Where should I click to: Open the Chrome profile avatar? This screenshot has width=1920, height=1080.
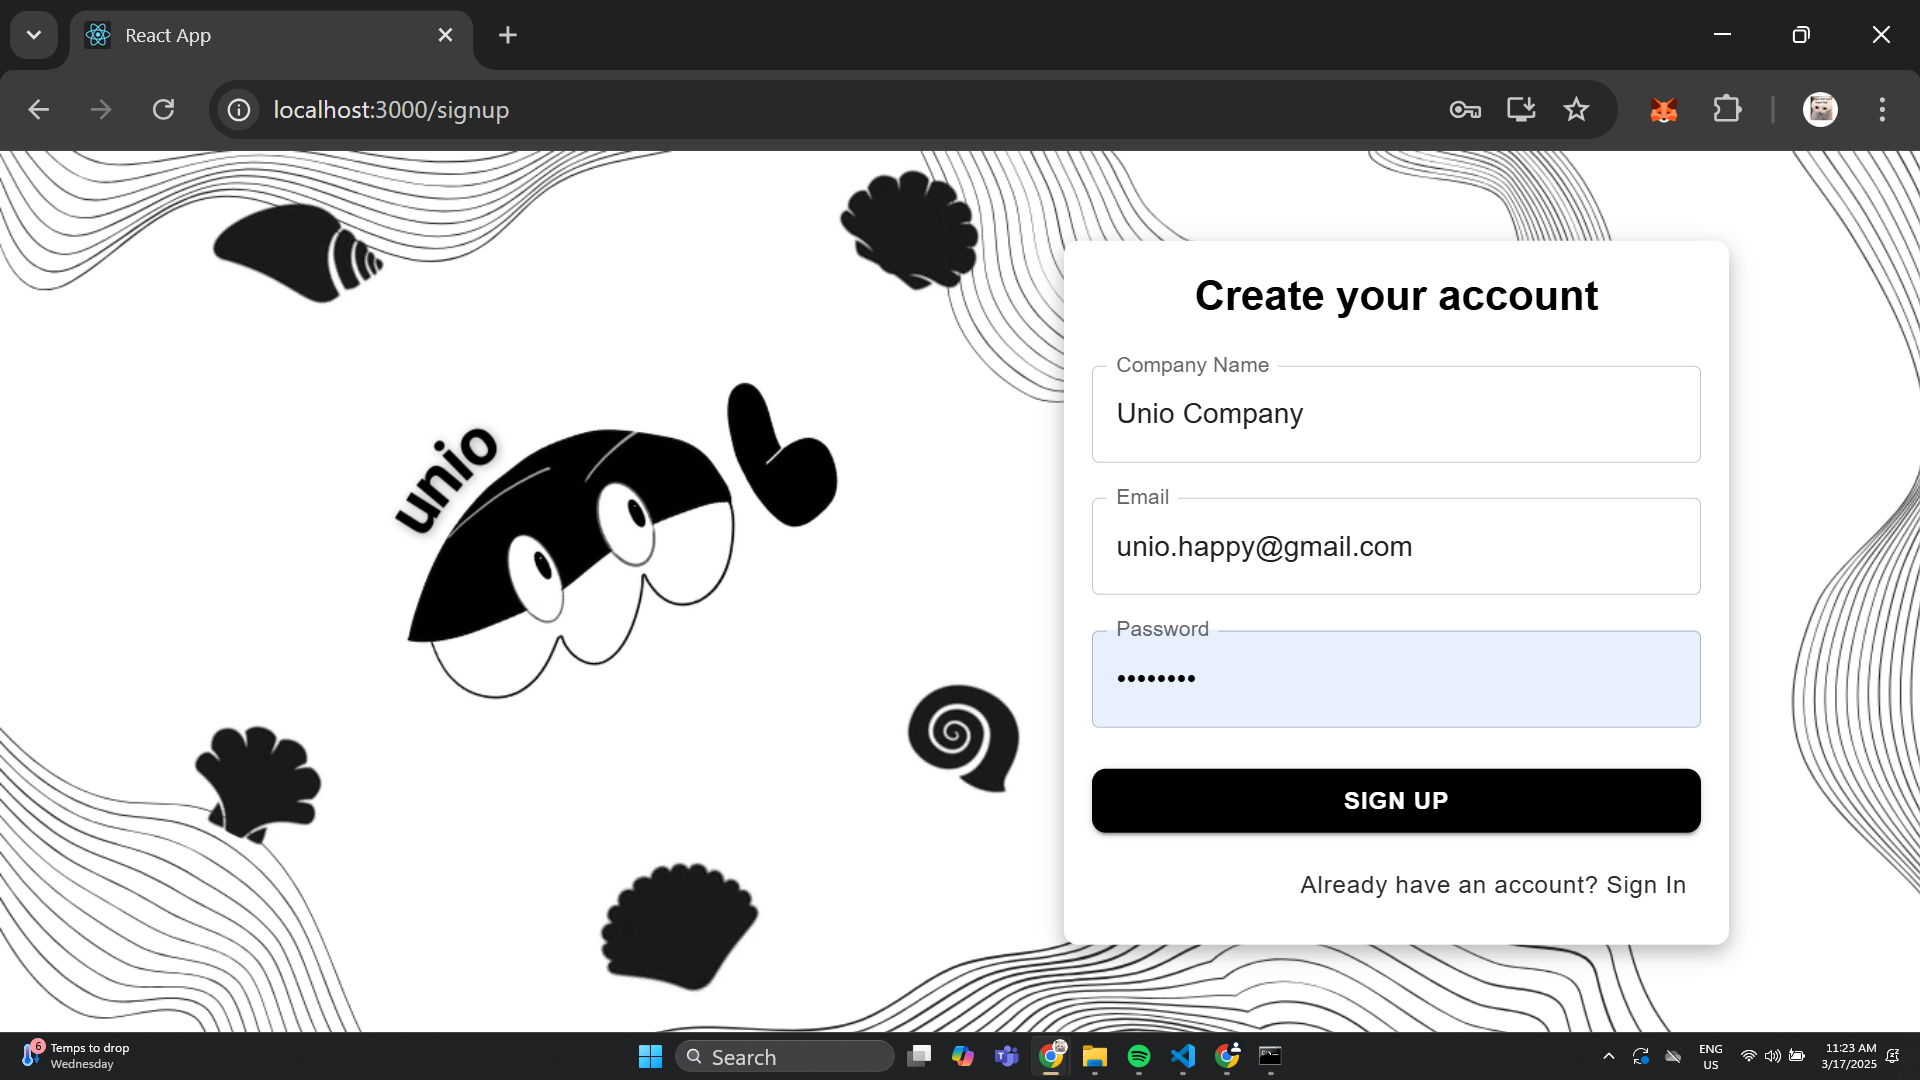click(x=1820, y=109)
